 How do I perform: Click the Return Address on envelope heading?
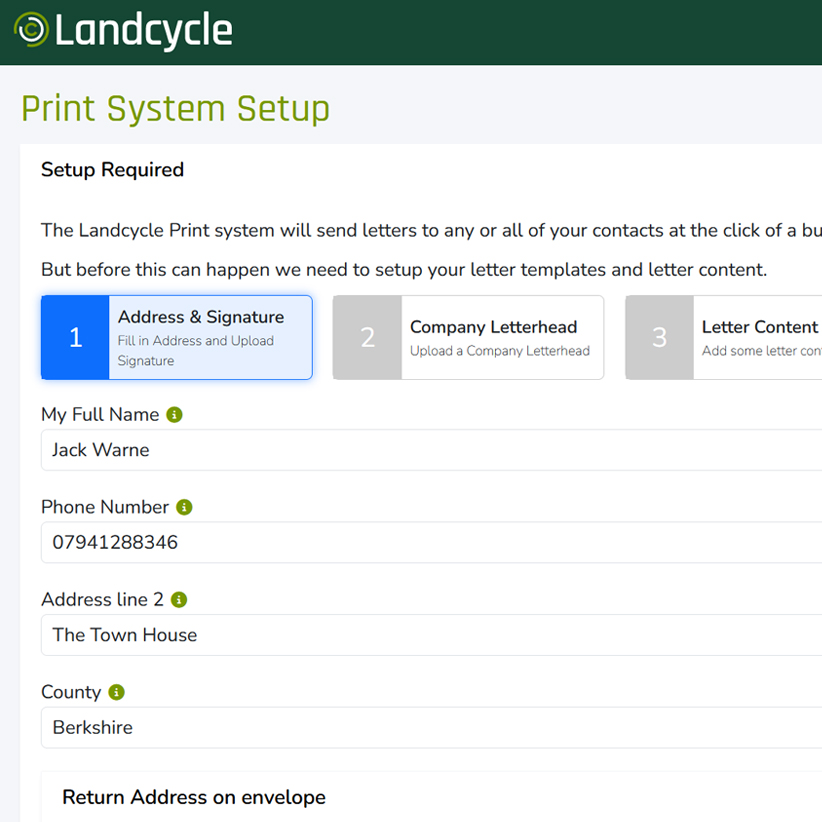point(194,797)
